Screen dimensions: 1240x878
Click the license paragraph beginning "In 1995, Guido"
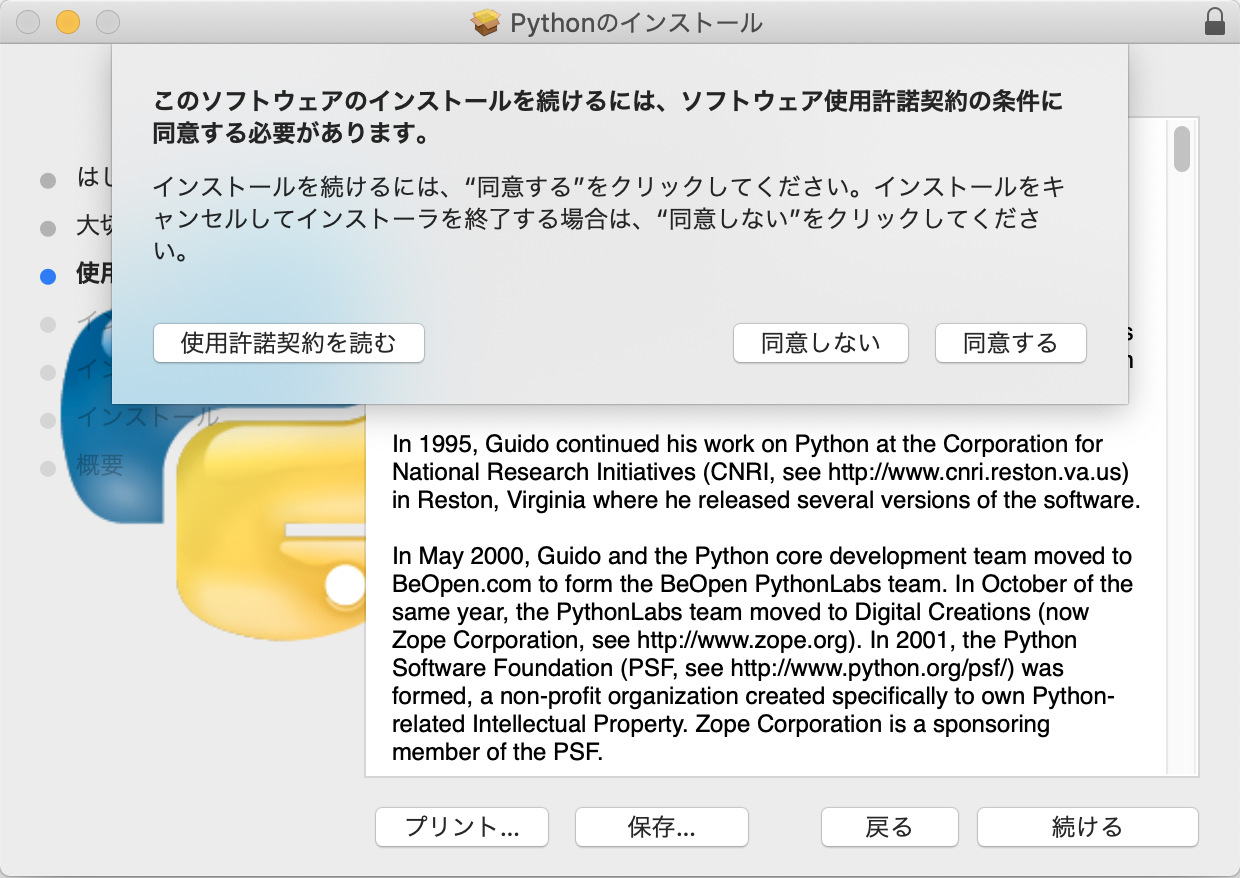tap(766, 472)
